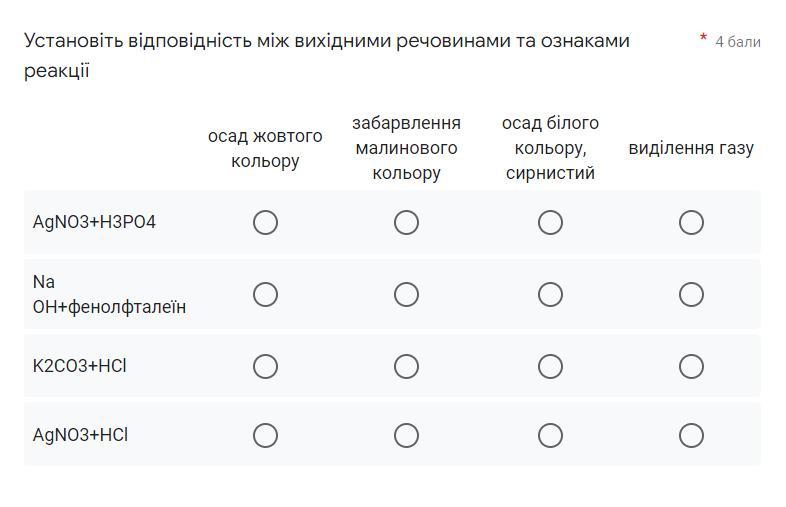
Task: Select 'осад білого кольору' for AgNO3+H3PO4
Action: click(550, 222)
